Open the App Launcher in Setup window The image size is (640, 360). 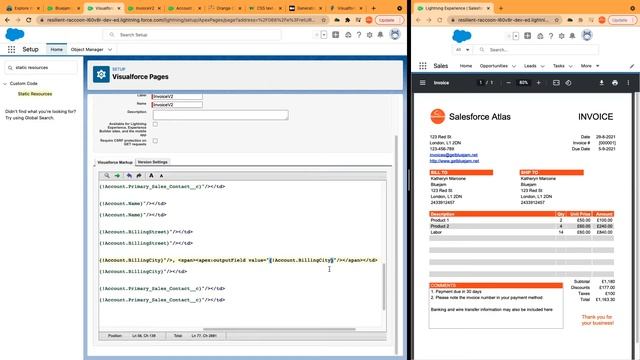pyautogui.click(x=11, y=49)
